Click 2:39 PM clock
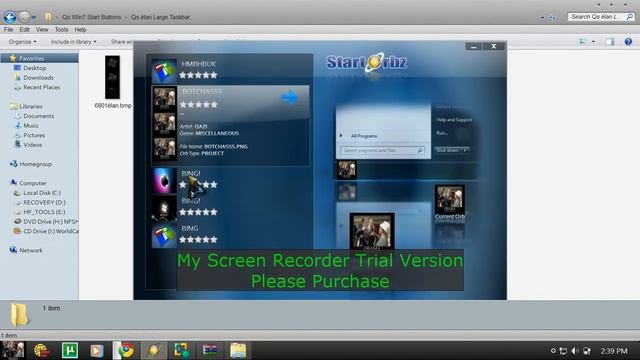Image resolution: width=640 pixels, height=360 pixels. click(614, 351)
